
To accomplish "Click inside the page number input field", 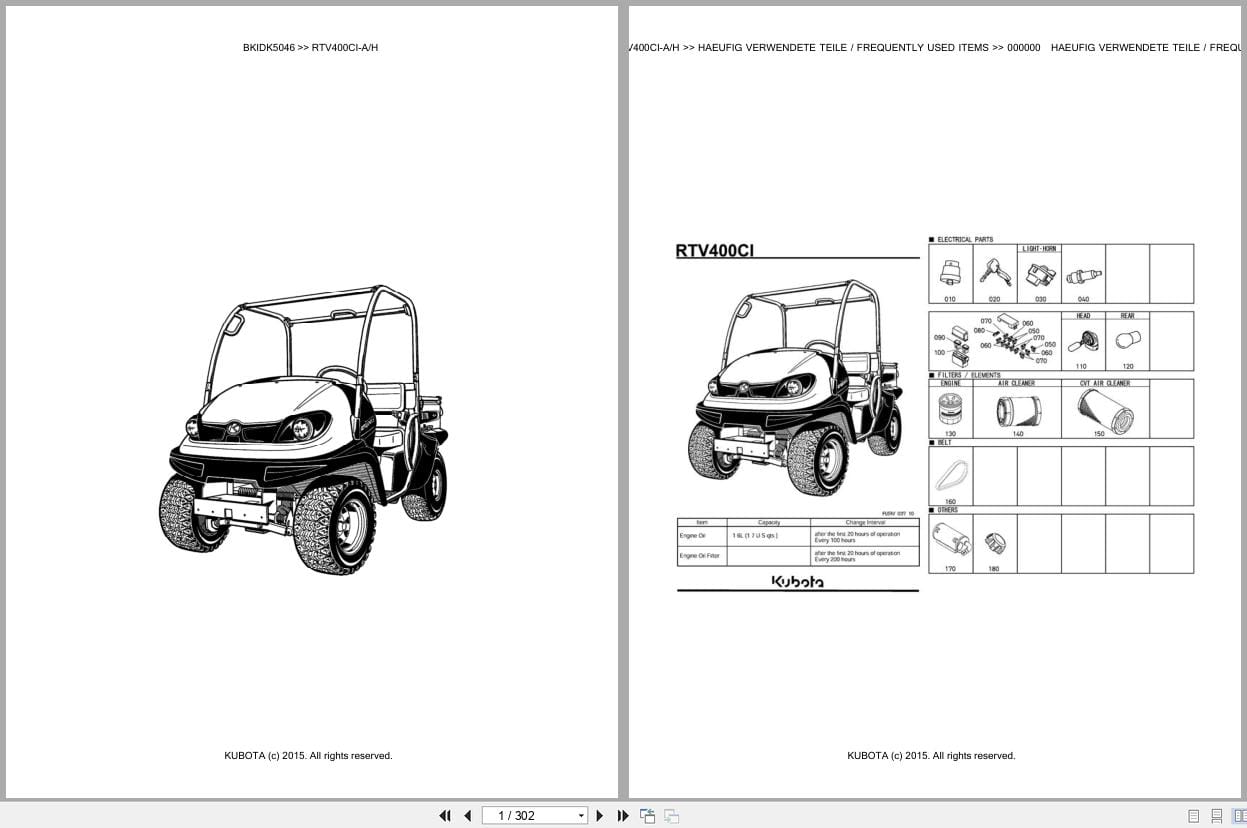I will coord(520,815).
